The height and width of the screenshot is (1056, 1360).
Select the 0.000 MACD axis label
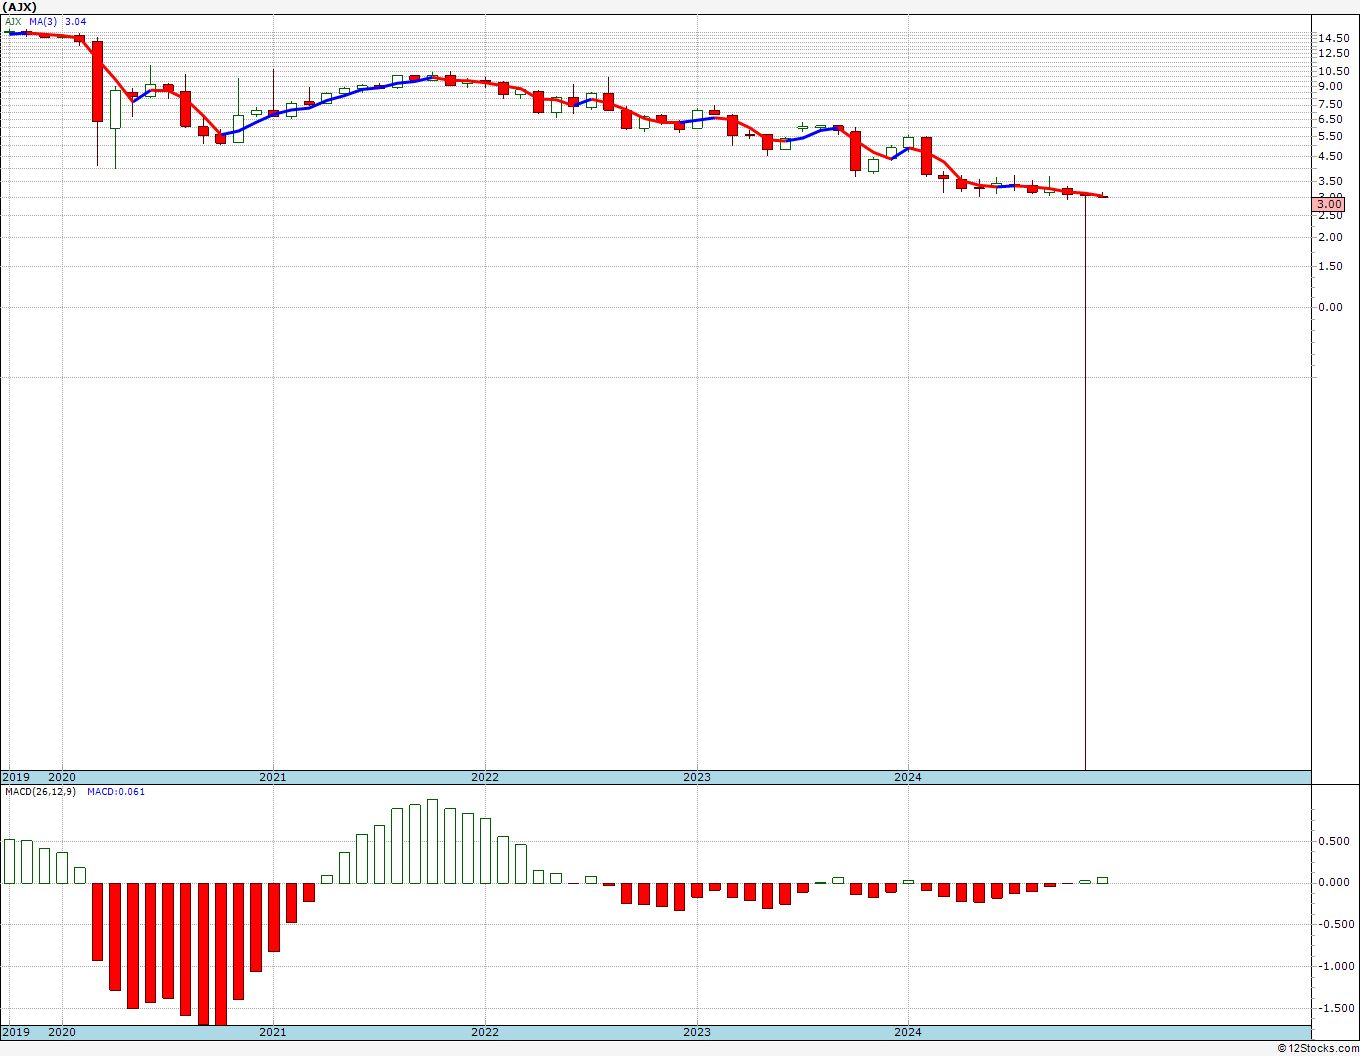(x=1334, y=883)
